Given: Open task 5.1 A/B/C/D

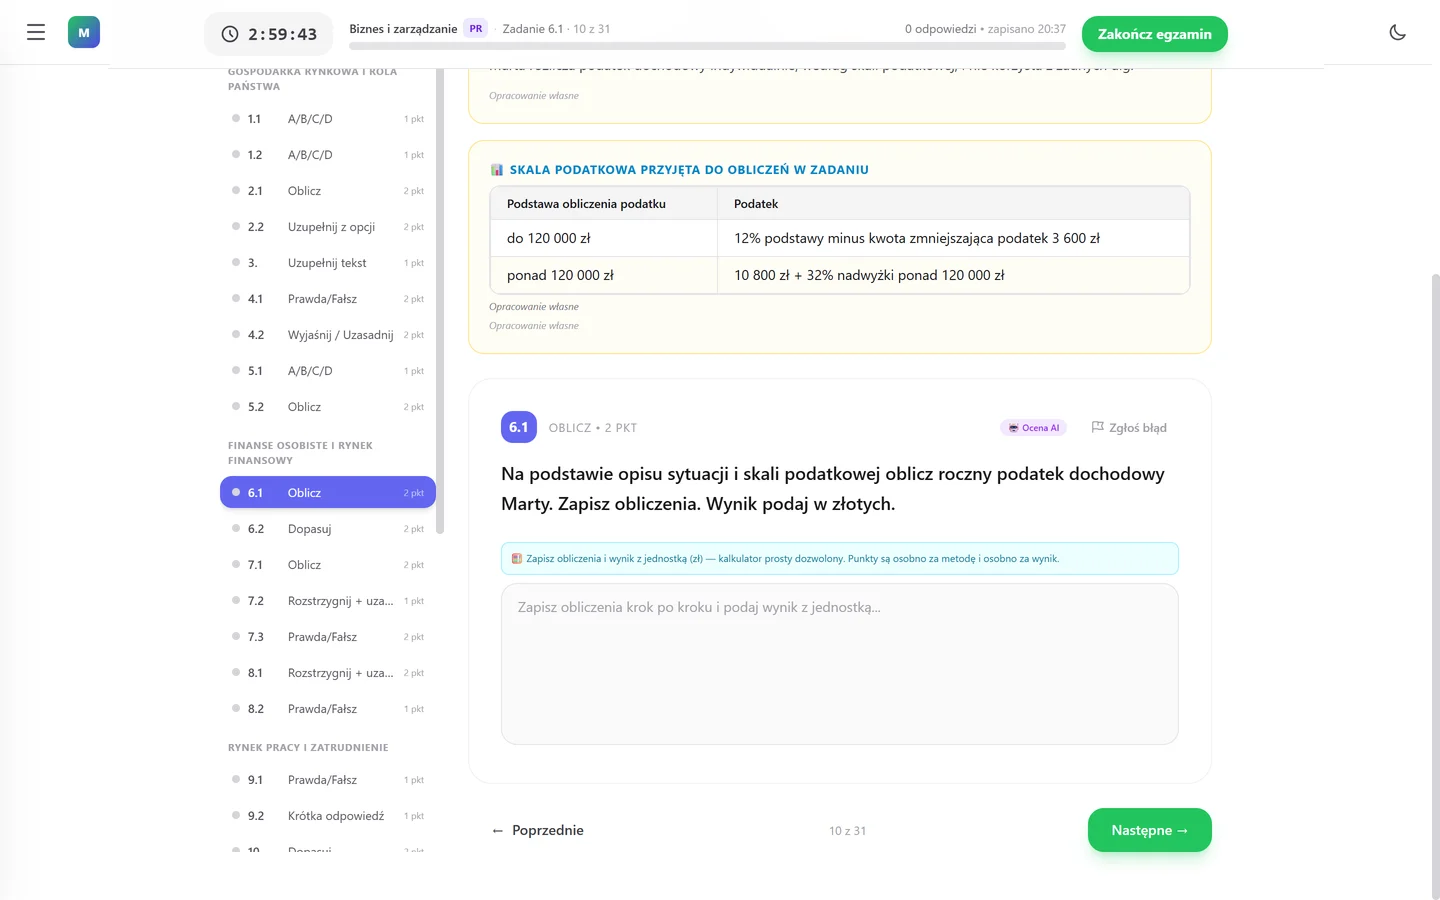Looking at the screenshot, I should (328, 371).
